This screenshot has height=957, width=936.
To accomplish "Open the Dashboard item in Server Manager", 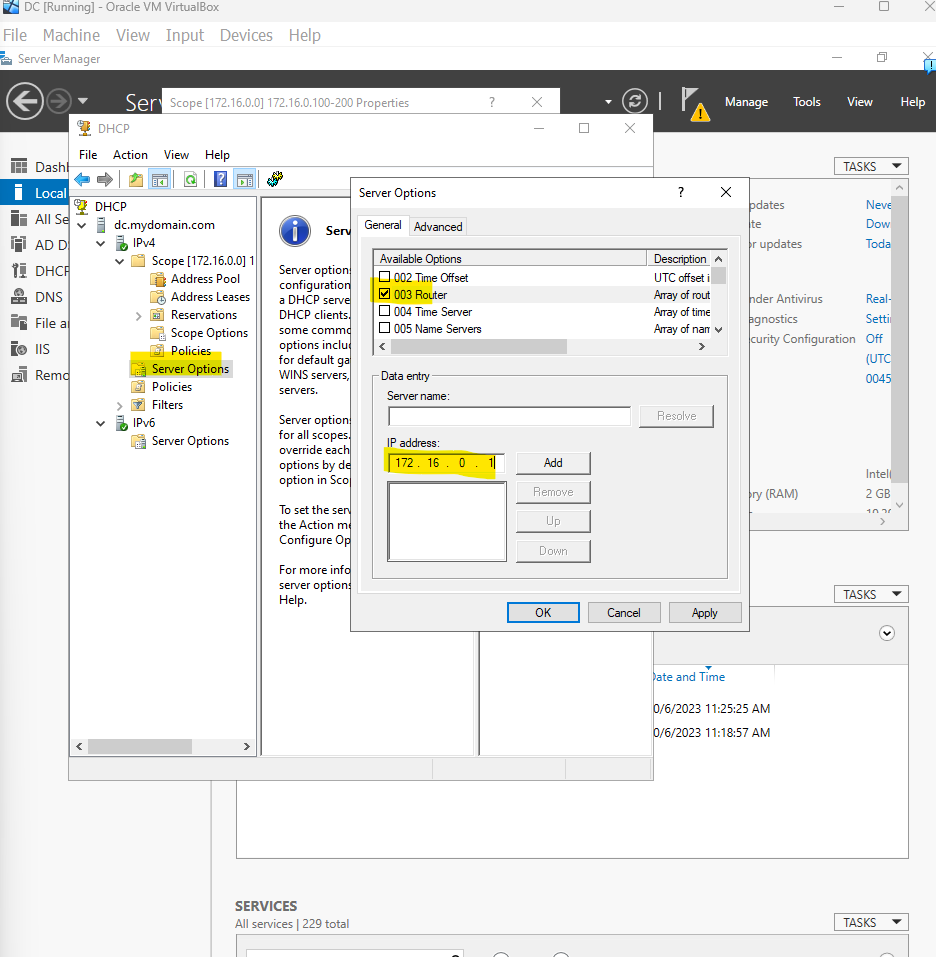I will click(x=48, y=166).
